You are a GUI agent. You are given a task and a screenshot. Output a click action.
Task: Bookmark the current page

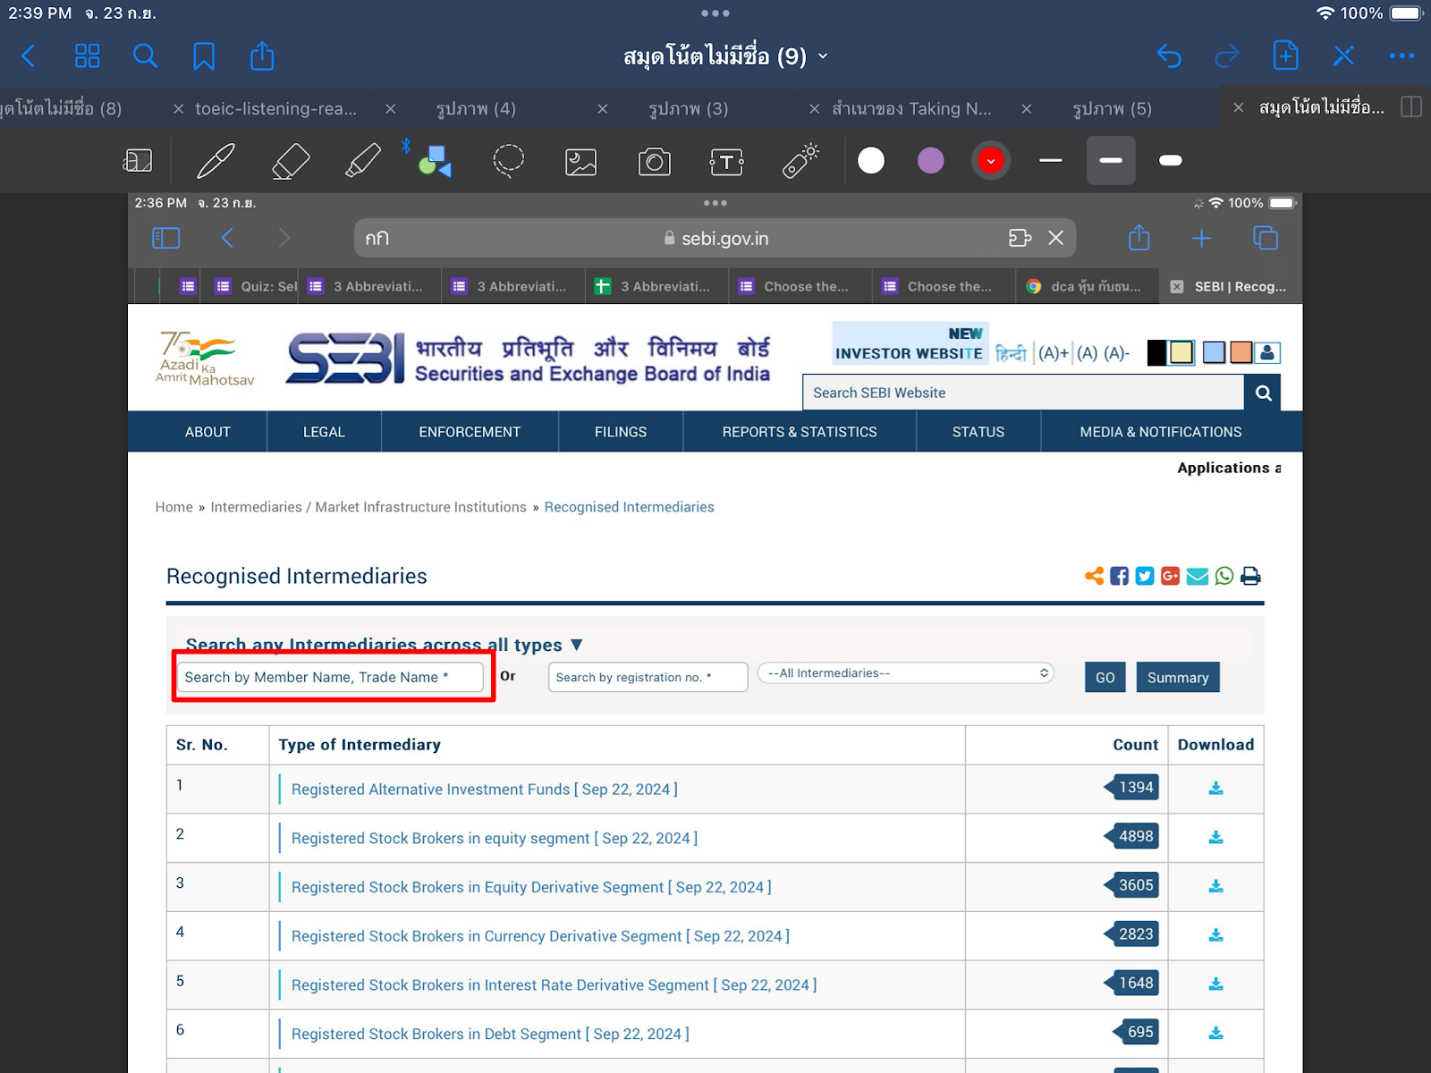coord(204,56)
